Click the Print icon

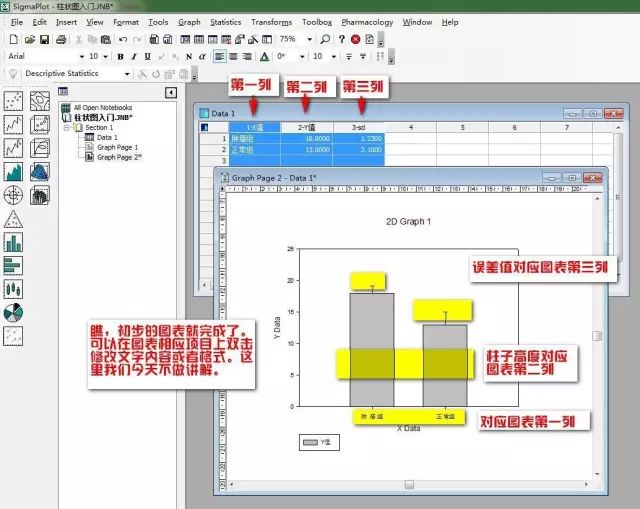(x=61, y=39)
